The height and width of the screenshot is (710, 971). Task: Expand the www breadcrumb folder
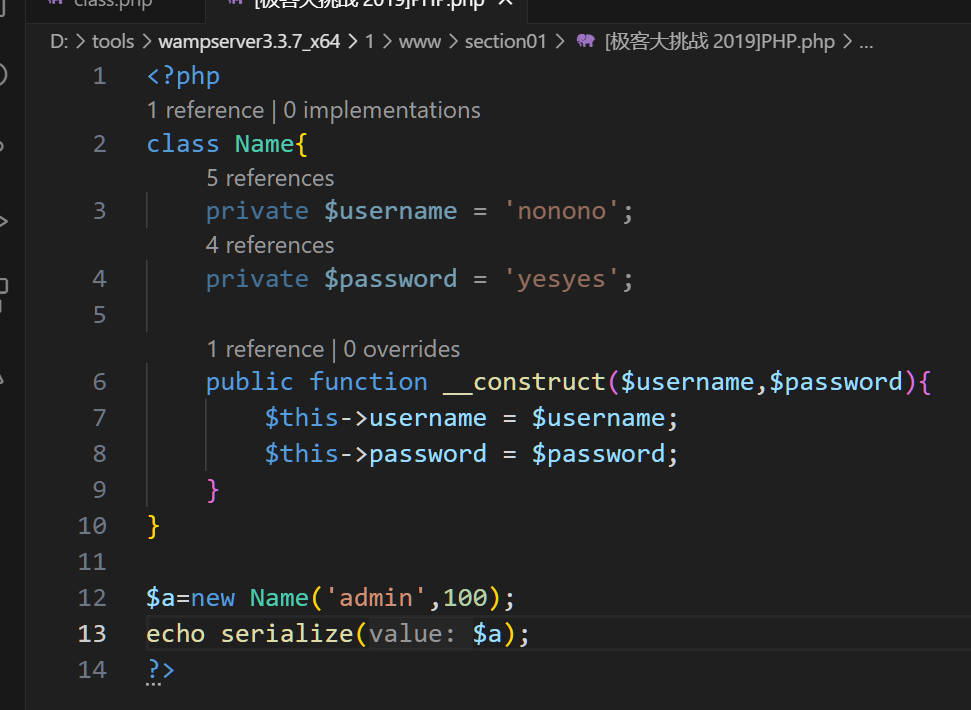[x=420, y=42]
